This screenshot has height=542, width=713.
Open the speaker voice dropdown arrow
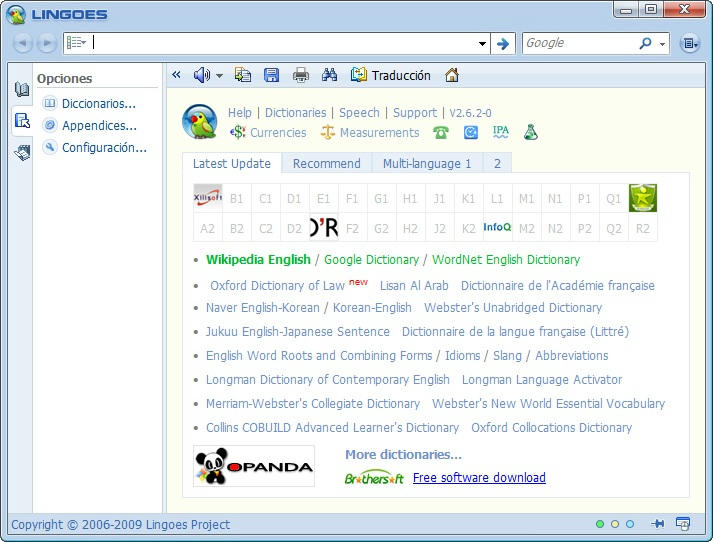pyautogui.click(x=219, y=76)
